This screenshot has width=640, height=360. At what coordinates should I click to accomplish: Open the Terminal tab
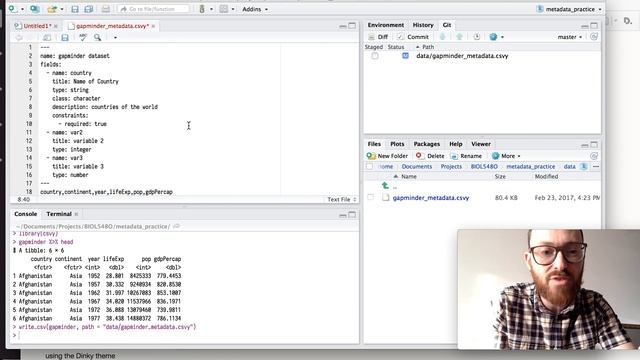coord(59,214)
